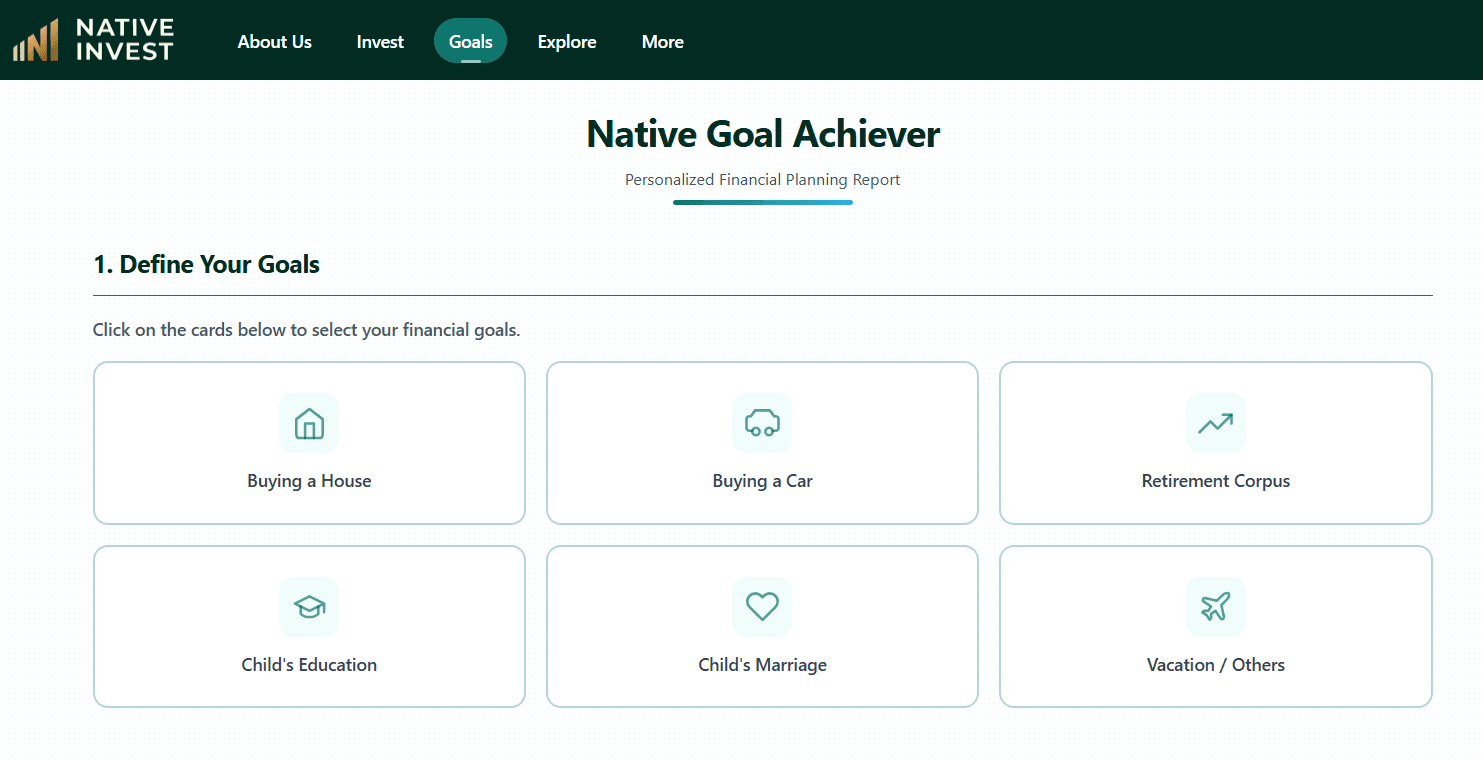
Task: Open the More menu
Action: [663, 42]
